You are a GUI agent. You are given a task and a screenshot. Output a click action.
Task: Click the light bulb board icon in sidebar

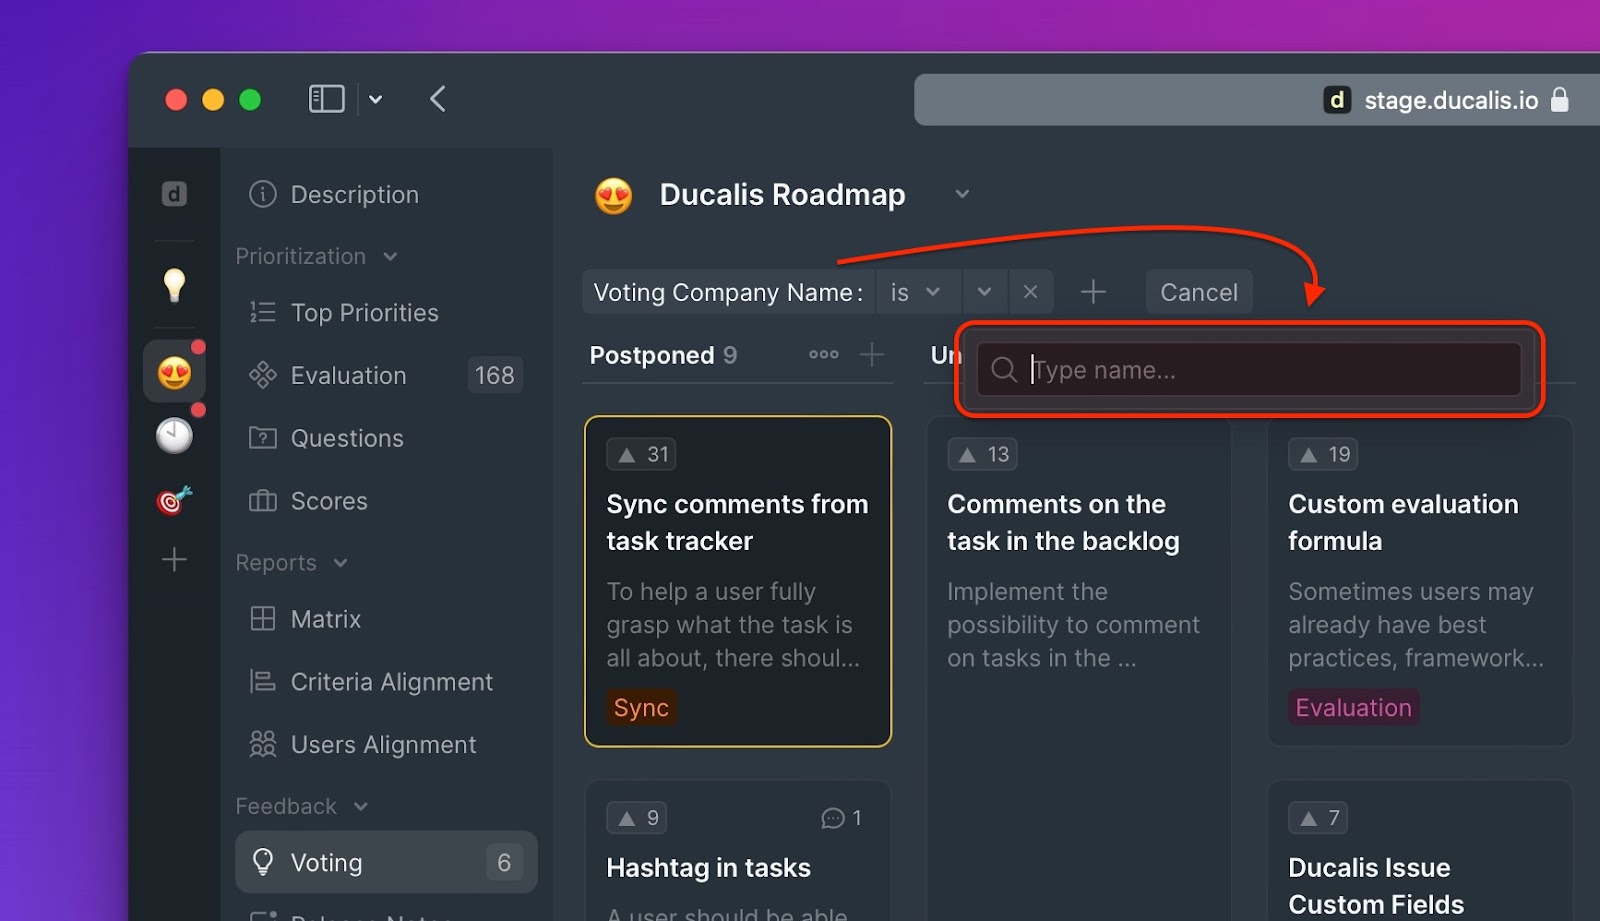pyautogui.click(x=174, y=285)
